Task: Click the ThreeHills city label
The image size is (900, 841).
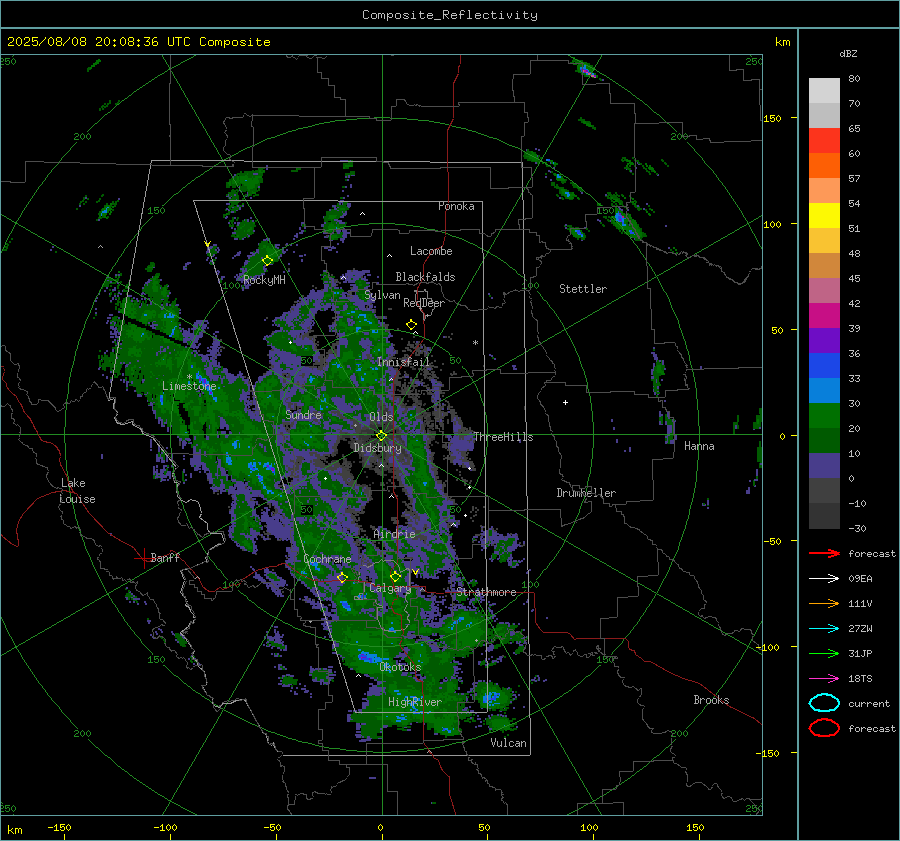Action: [x=503, y=437]
